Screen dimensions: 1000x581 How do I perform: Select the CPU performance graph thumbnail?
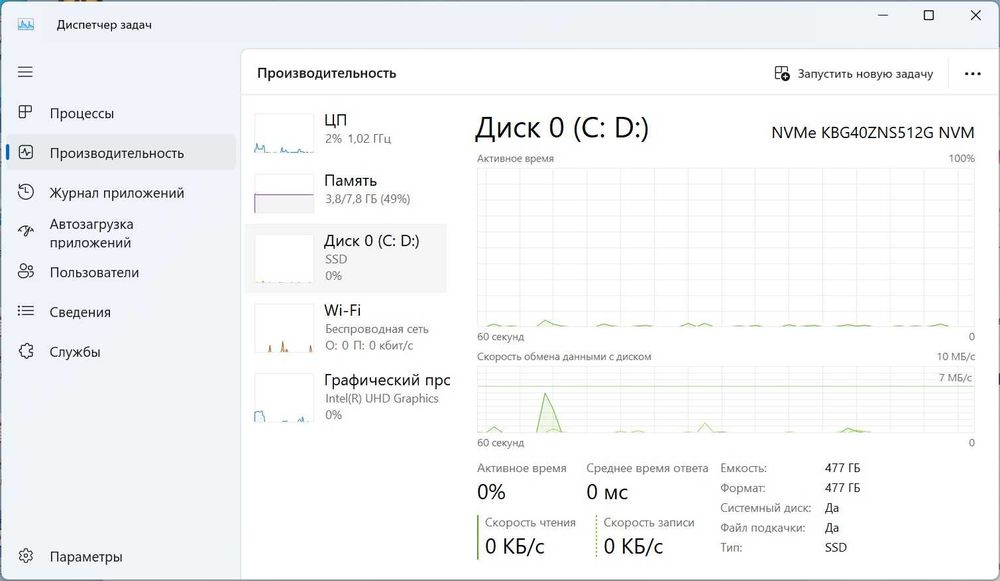pyautogui.click(x=284, y=133)
